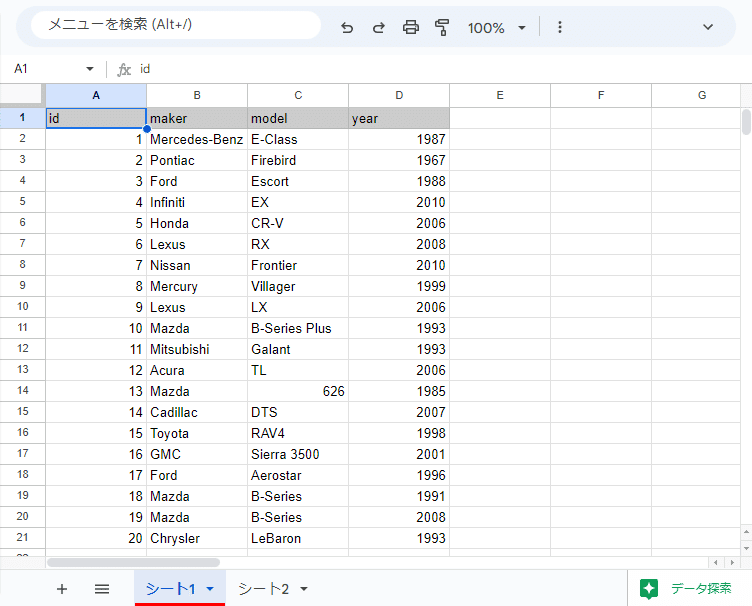Click the CR-V cell

298,223
